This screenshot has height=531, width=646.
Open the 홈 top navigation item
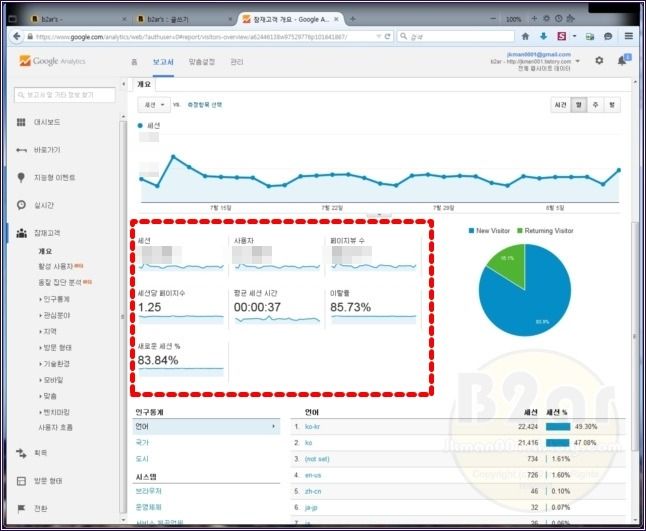click(134, 62)
